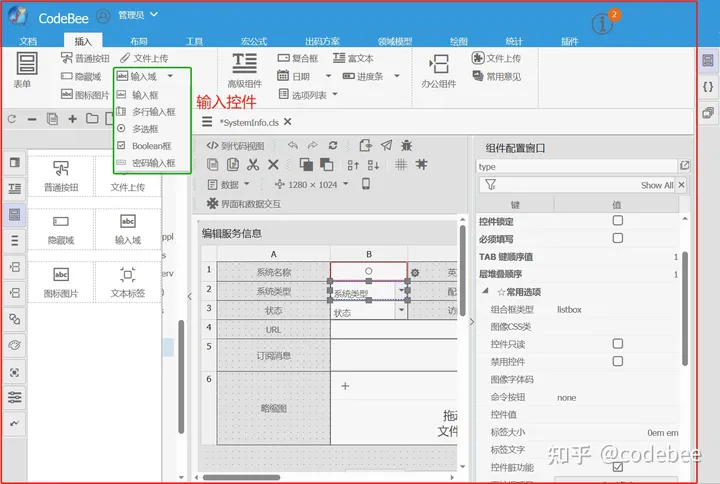Screen dimensions: 720x484
Task: Toggle the 控件只读 checkbox
Action: pyautogui.click(x=617, y=343)
